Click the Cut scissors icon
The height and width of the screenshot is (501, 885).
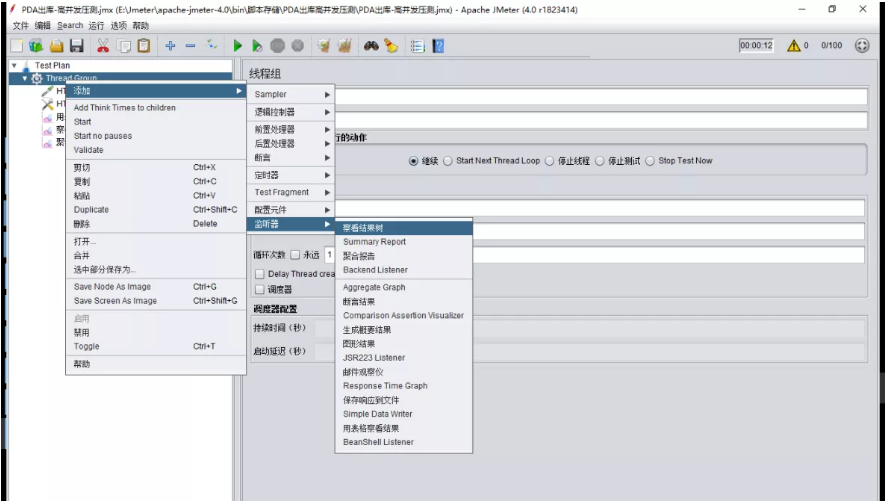click(103, 46)
